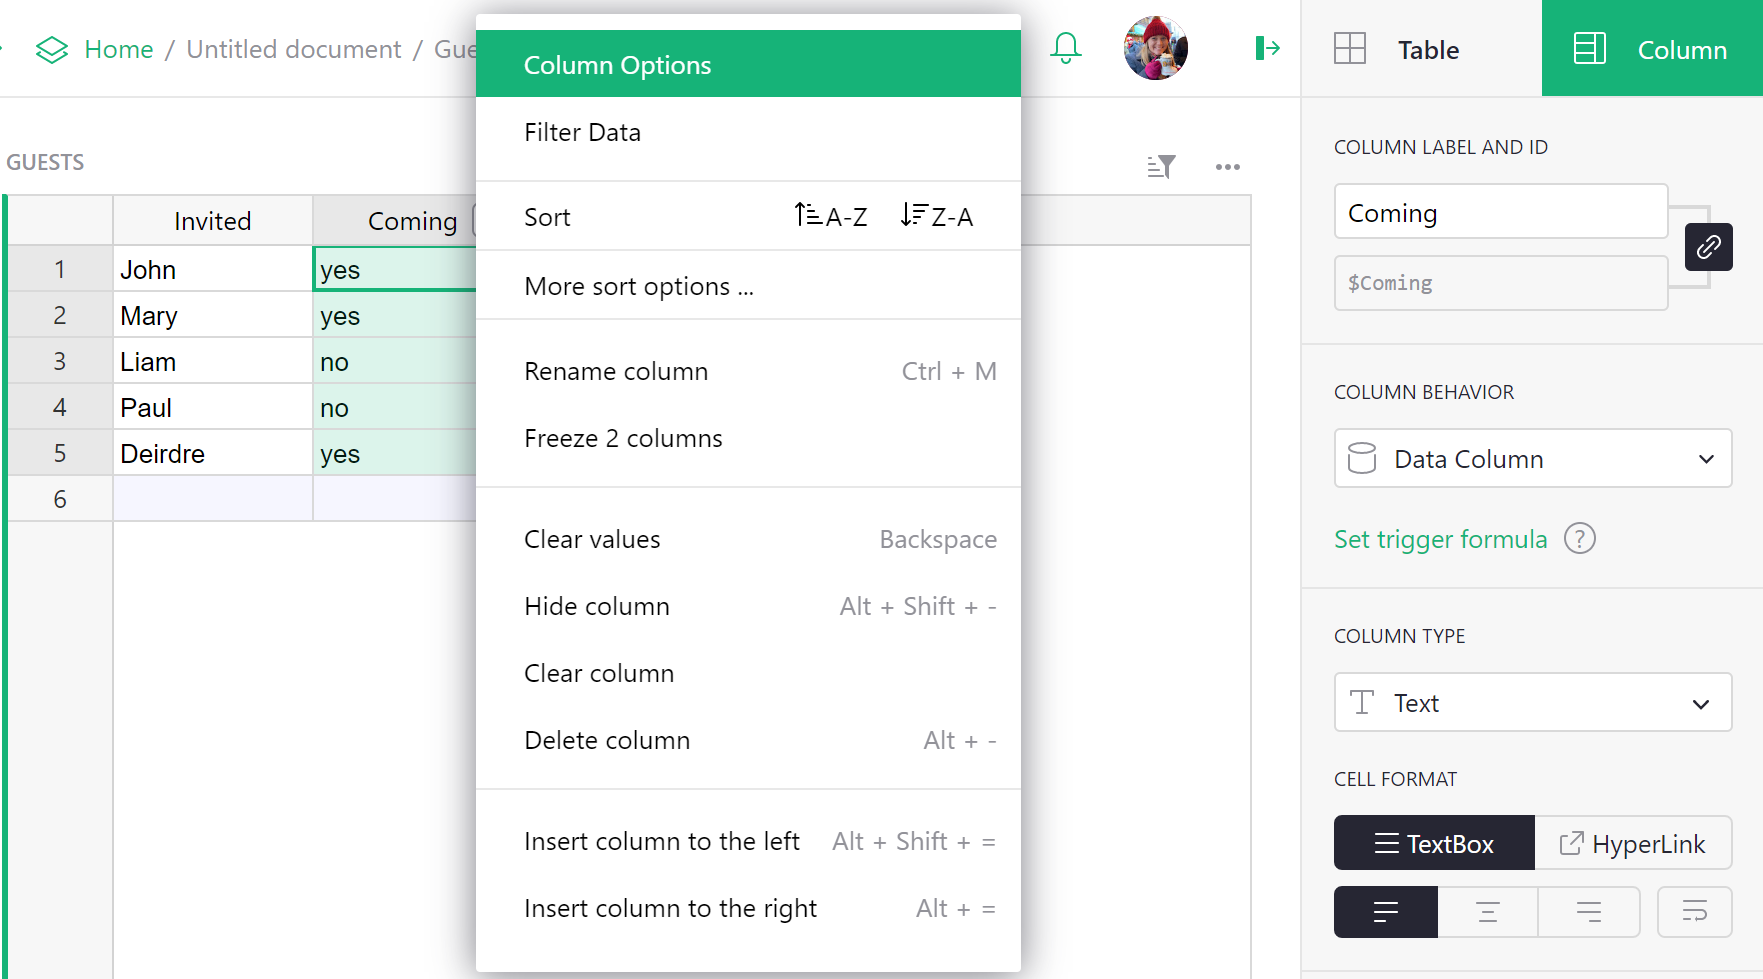Collapse the right panel with the green arrow
This screenshot has height=979, width=1763.
pos(1266,47)
